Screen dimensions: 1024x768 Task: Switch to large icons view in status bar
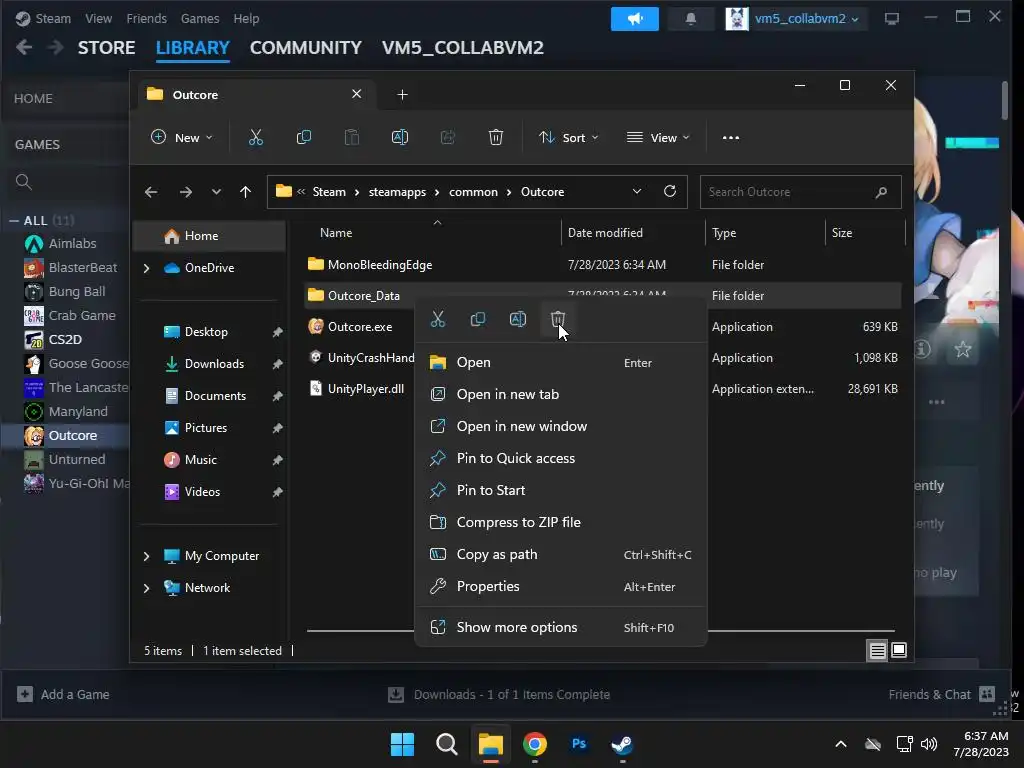coord(899,650)
